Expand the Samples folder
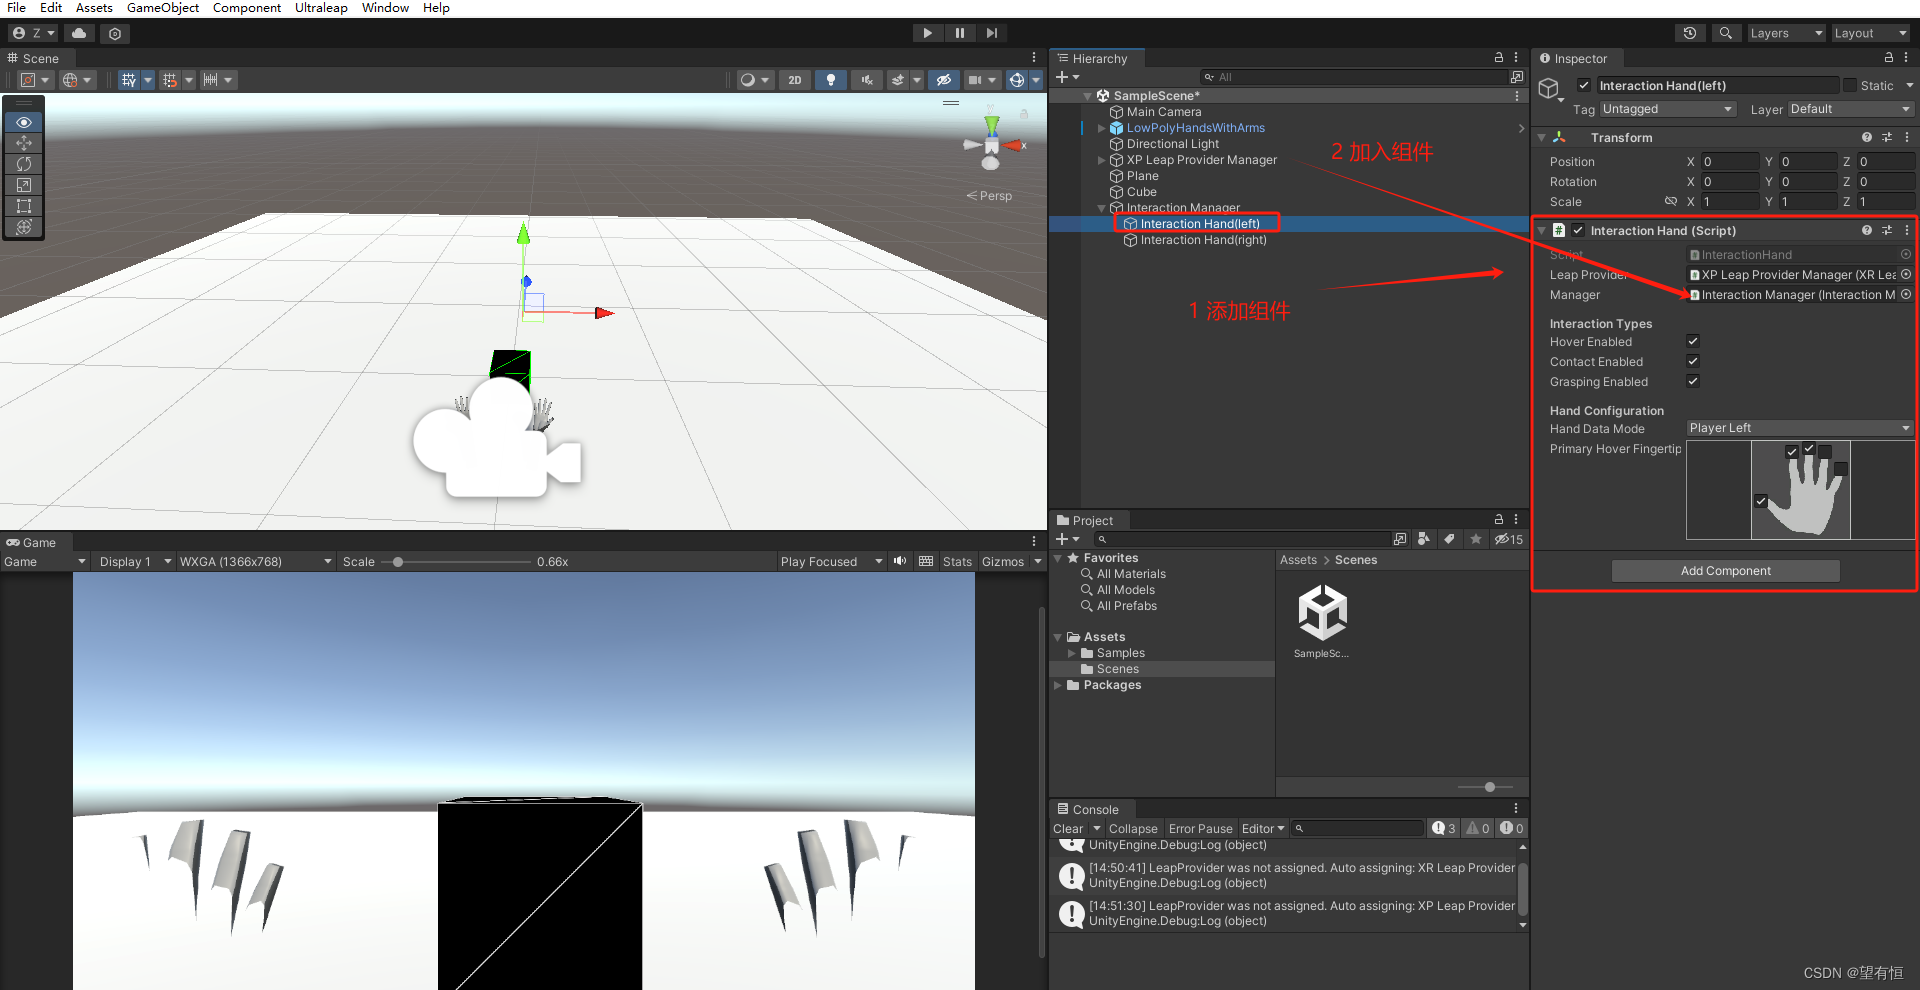 tap(1072, 653)
